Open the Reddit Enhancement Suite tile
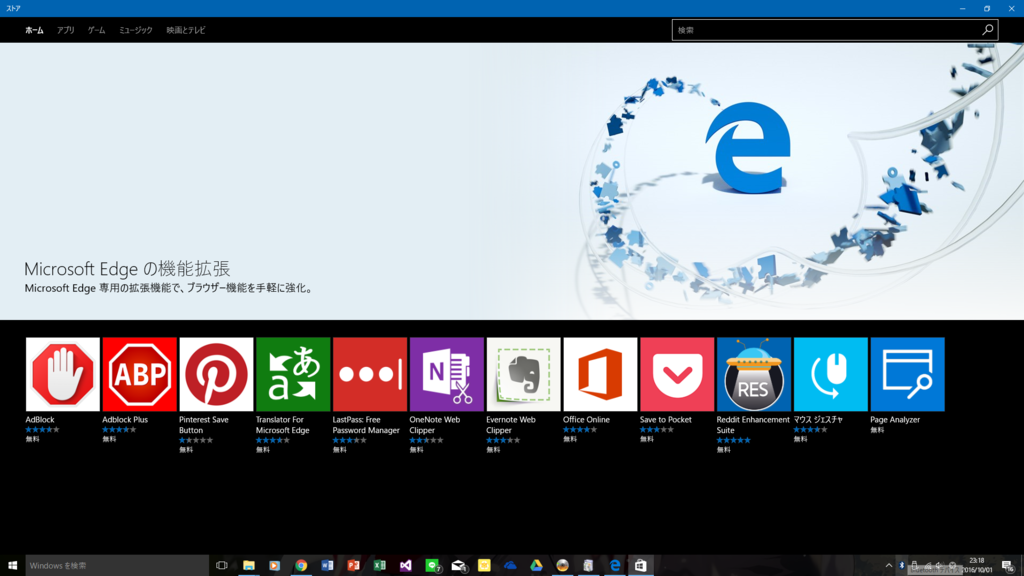The image size is (1024, 576). coord(754,374)
